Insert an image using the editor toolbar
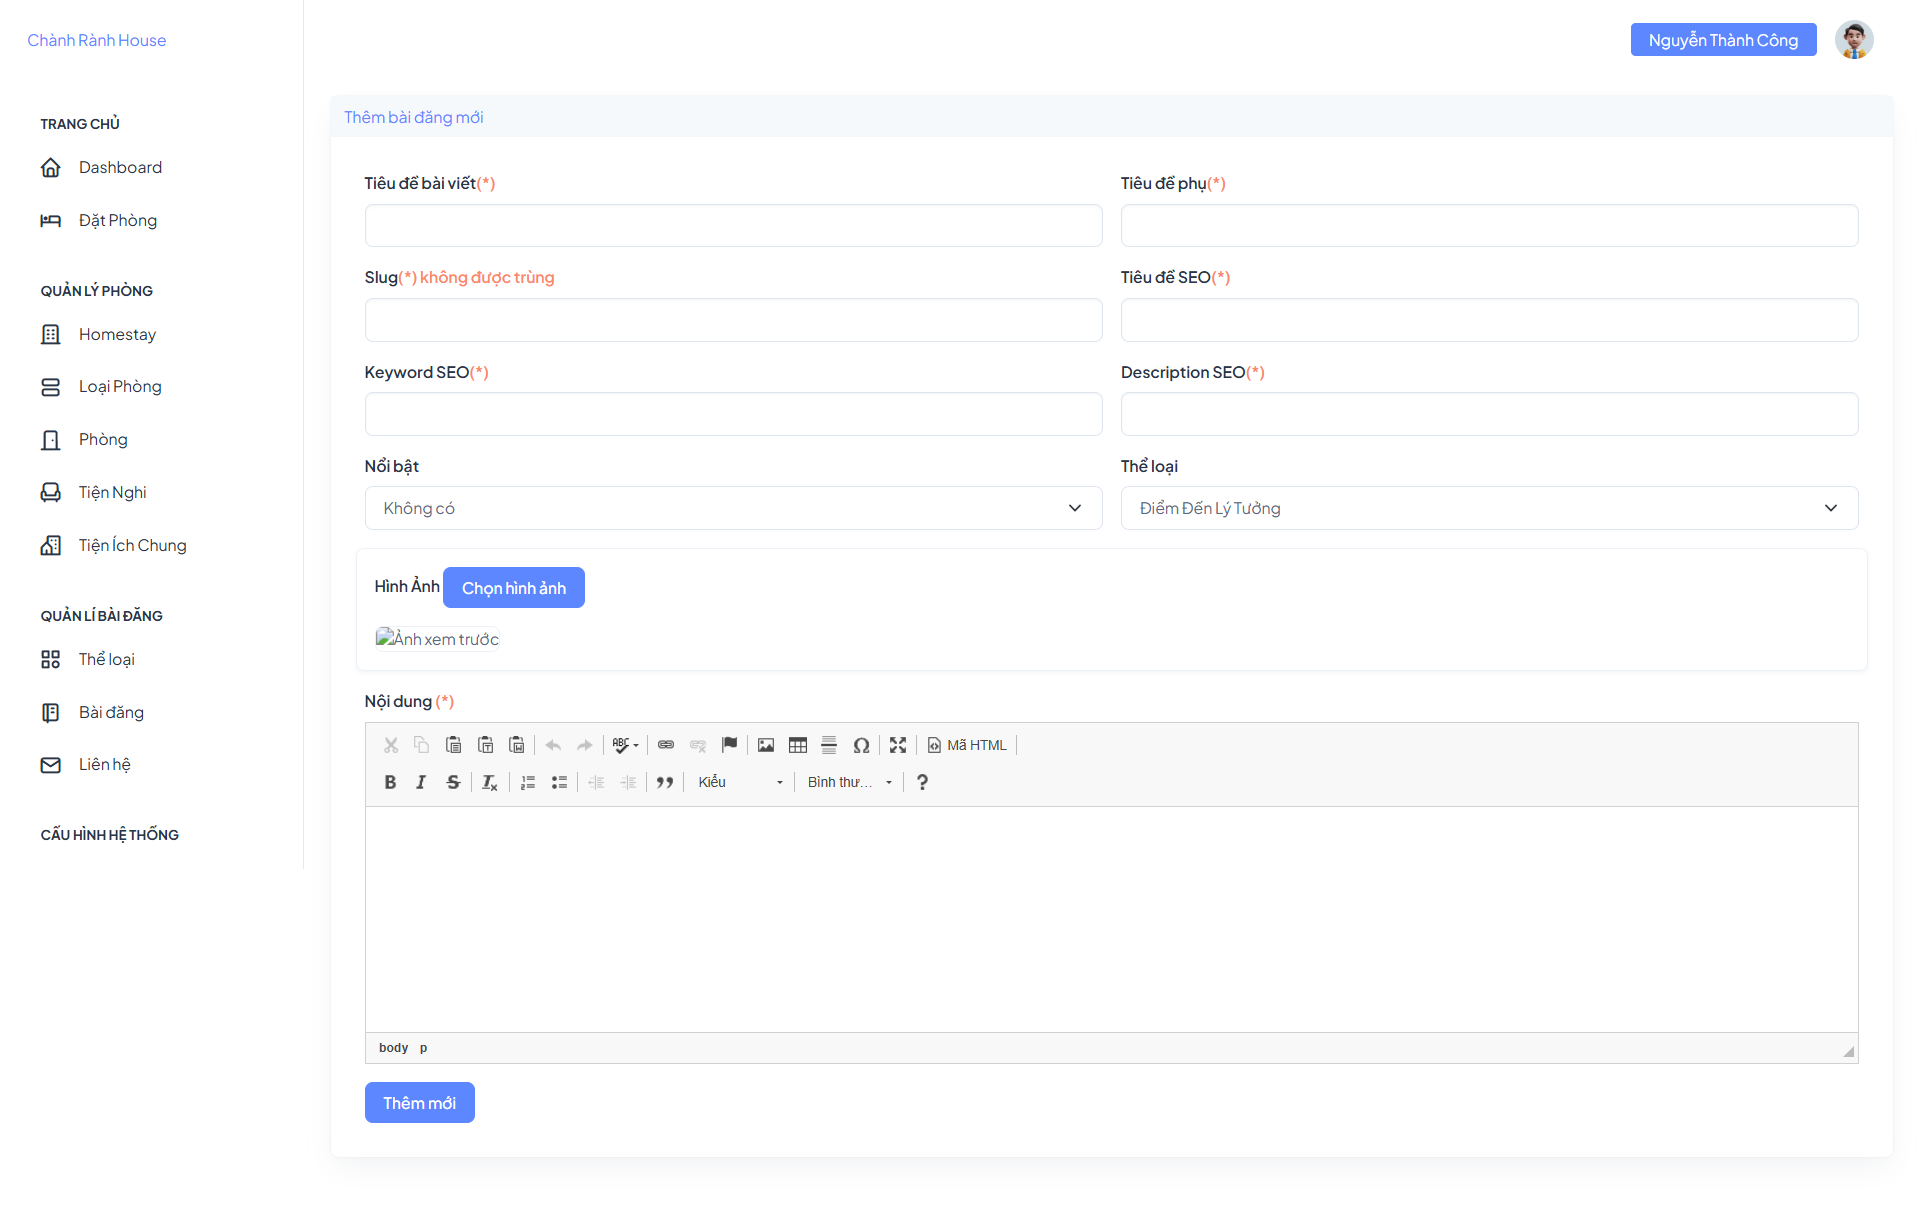Image resolution: width=1920 pixels, height=1218 pixels. tap(766, 745)
